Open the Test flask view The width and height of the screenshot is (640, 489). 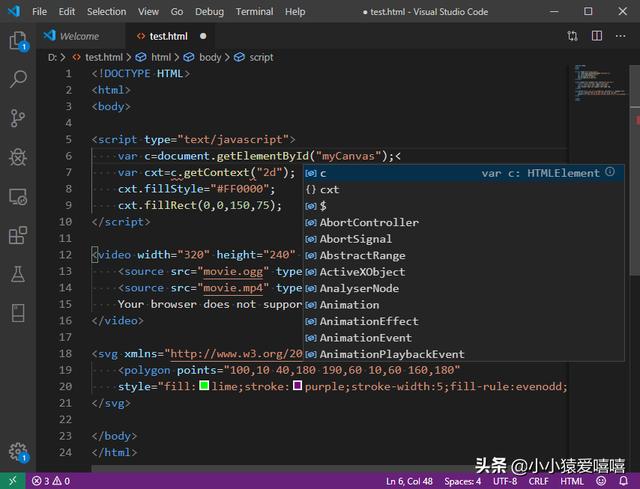coord(18,274)
